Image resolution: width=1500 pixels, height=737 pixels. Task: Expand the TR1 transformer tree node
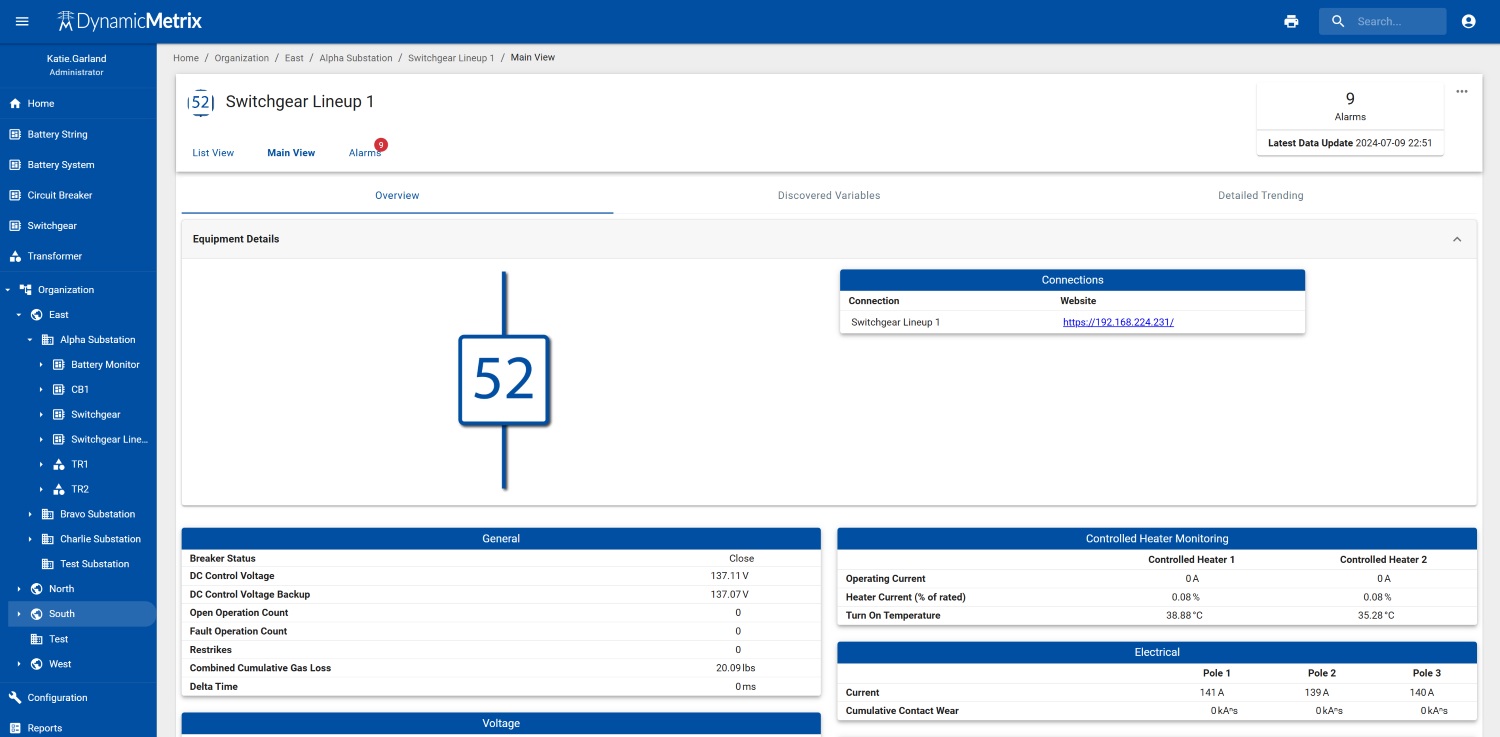tap(41, 465)
